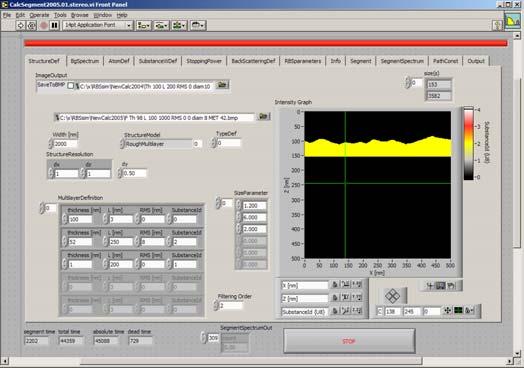Switch to the RBSparameters tab
Viewport: 524px width, 368px height.
point(302,61)
